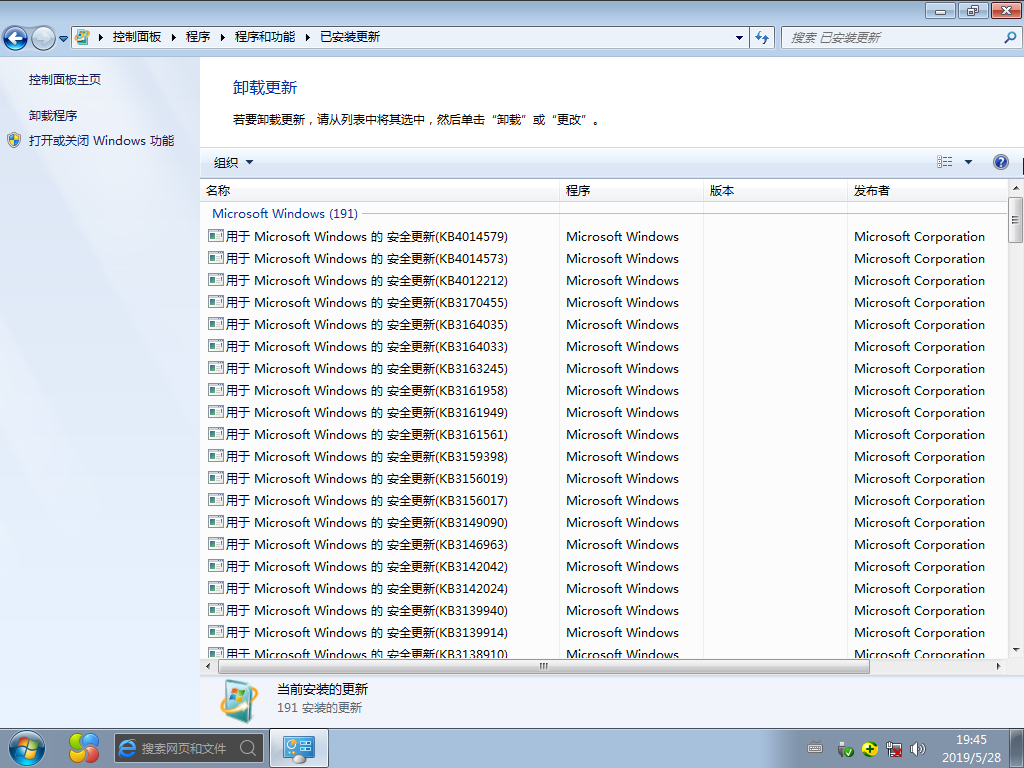Select update KB3170455
Screen dimensions: 1024x768
point(358,302)
